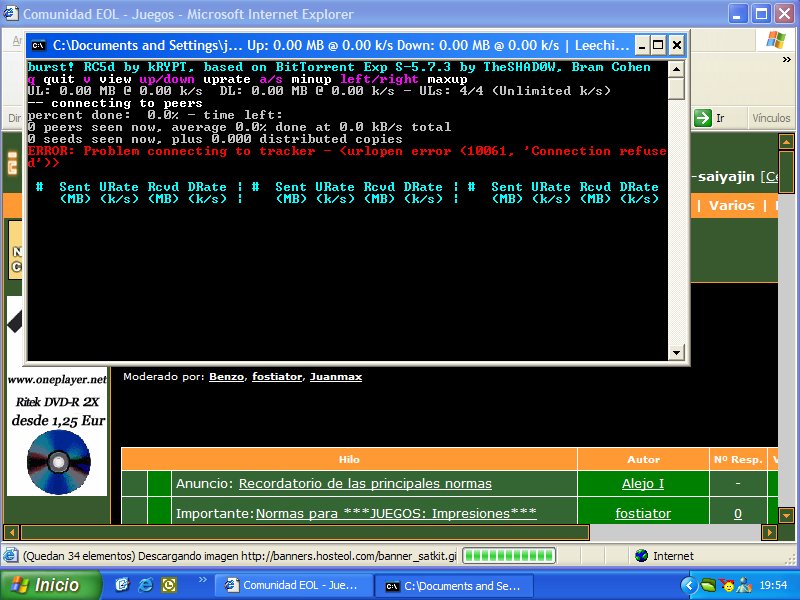This screenshot has height=600, width=800.
Task: Click the 'connecting to peers' status line
Action: pyautogui.click(x=115, y=103)
